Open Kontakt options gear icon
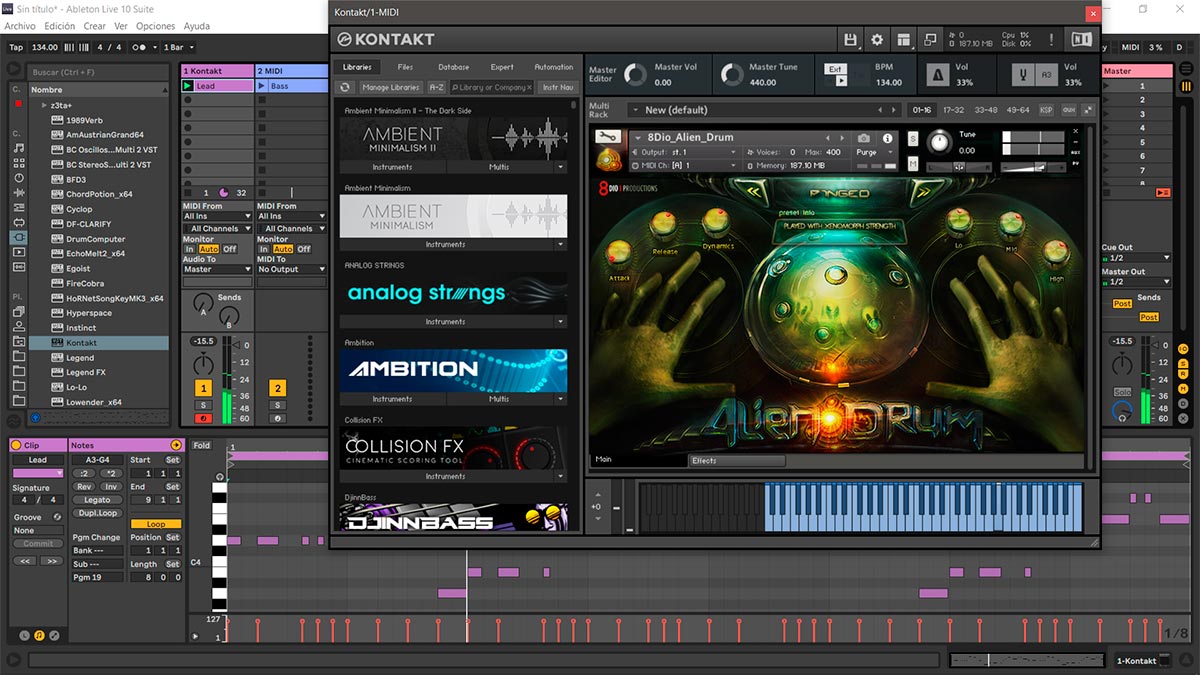The width and height of the screenshot is (1200, 675). tap(877, 39)
